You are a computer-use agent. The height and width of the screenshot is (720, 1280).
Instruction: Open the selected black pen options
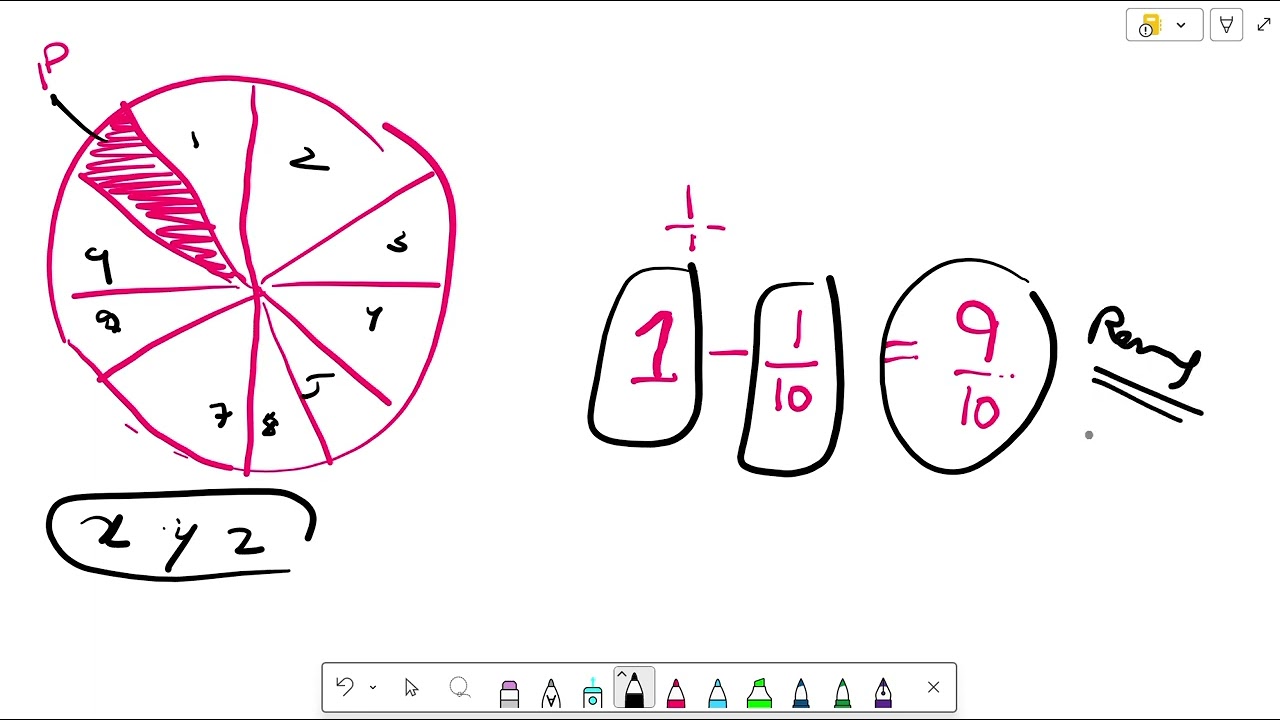pos(634,688)
